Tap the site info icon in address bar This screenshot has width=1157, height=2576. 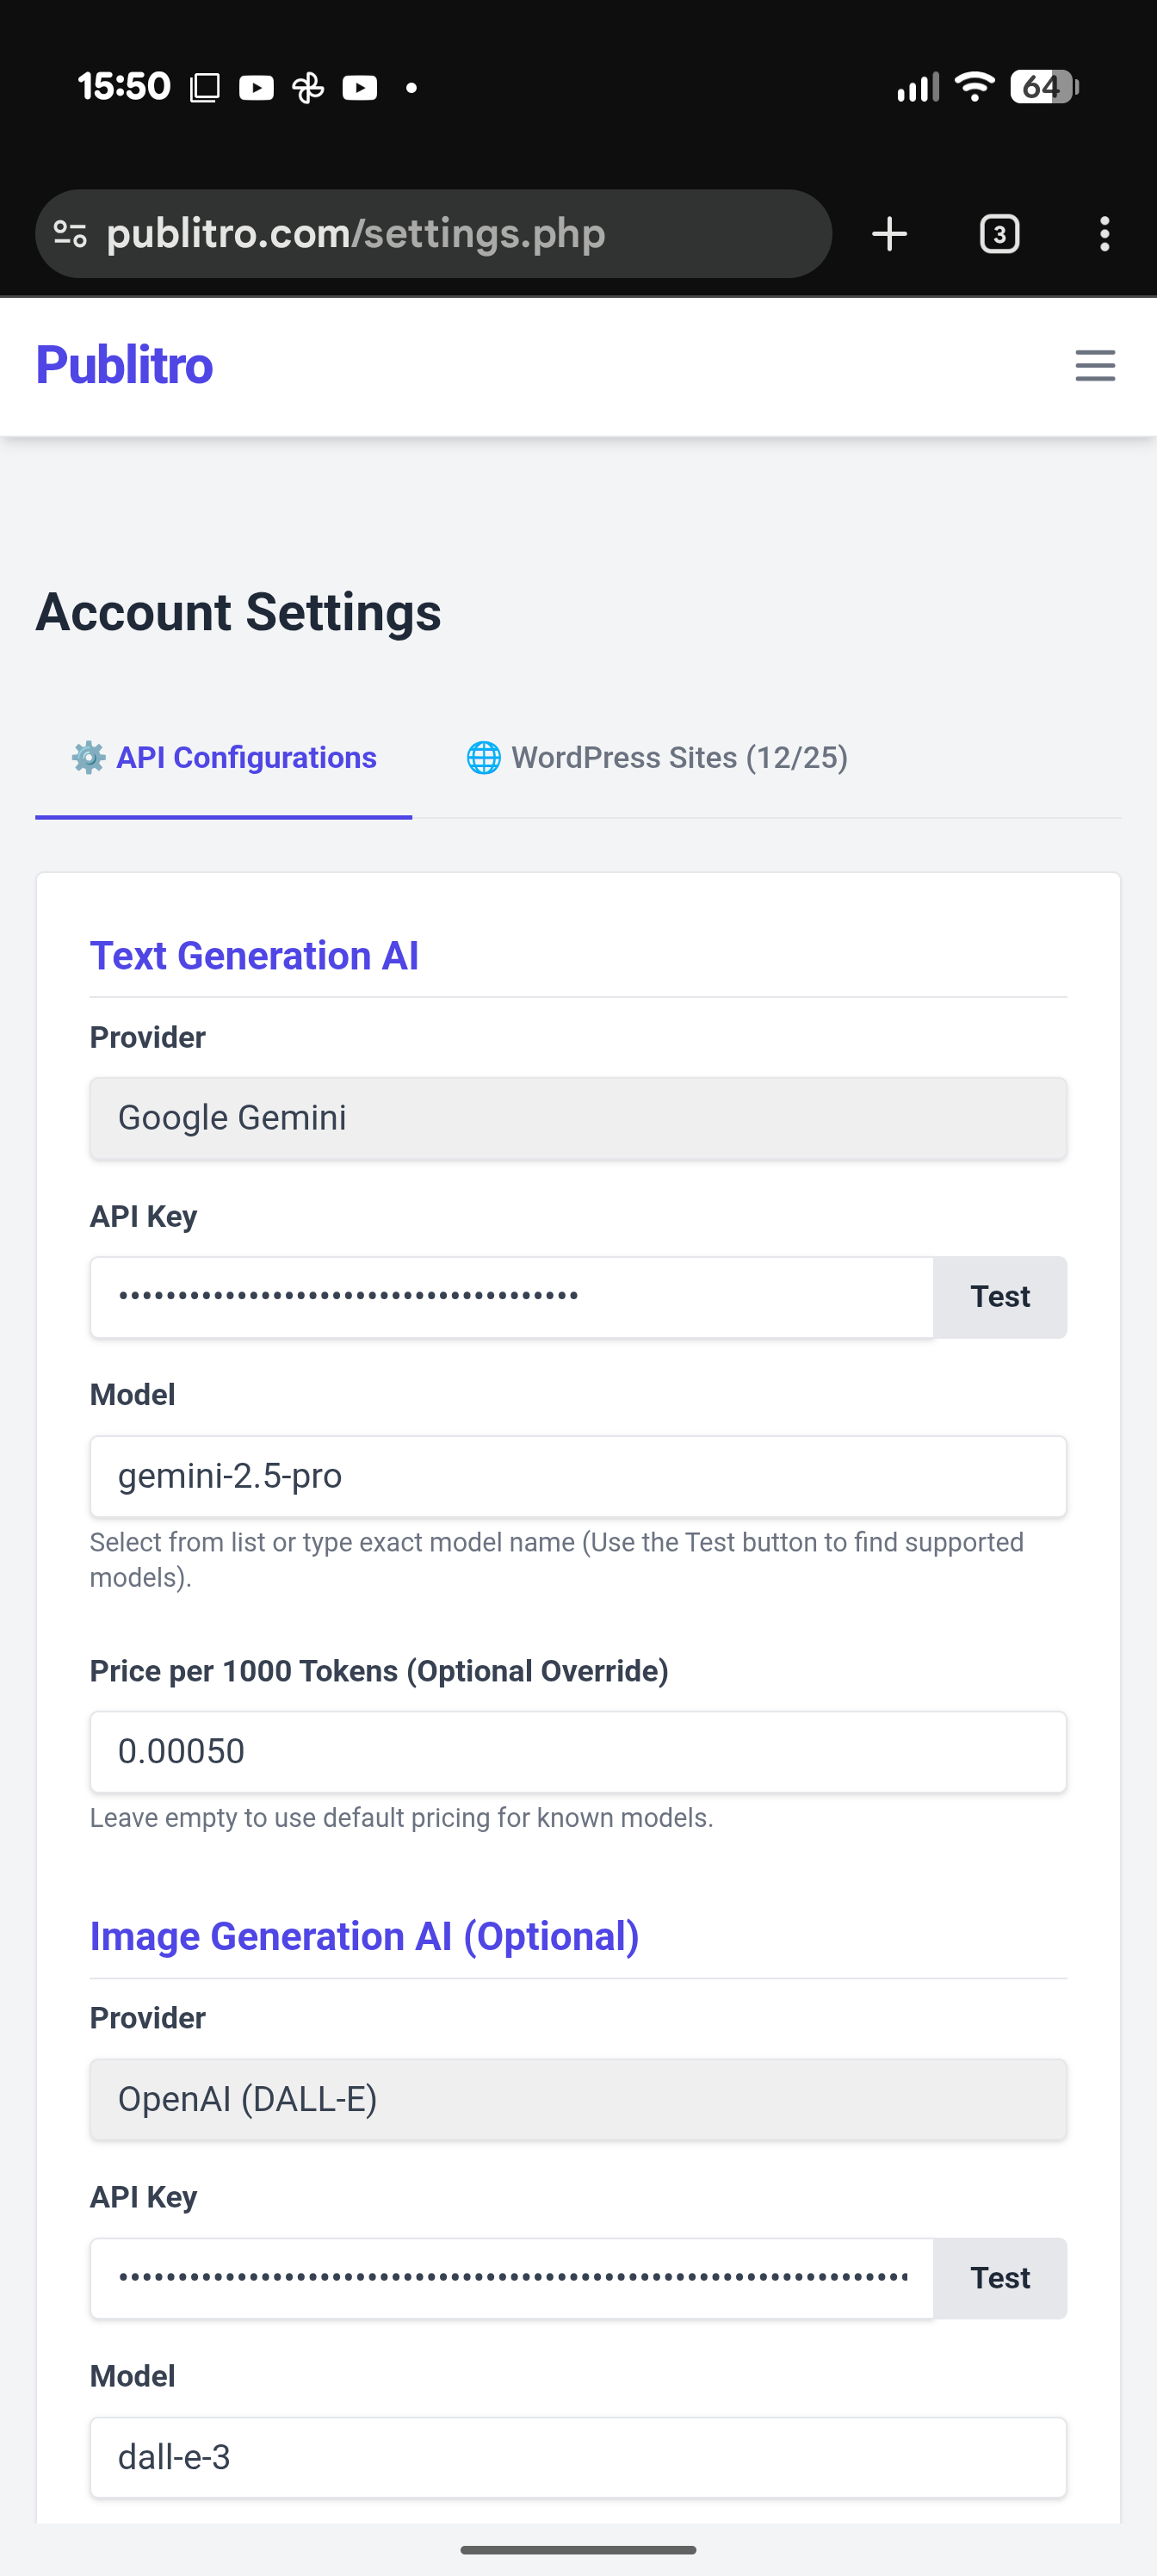click(x=70, y=234)
